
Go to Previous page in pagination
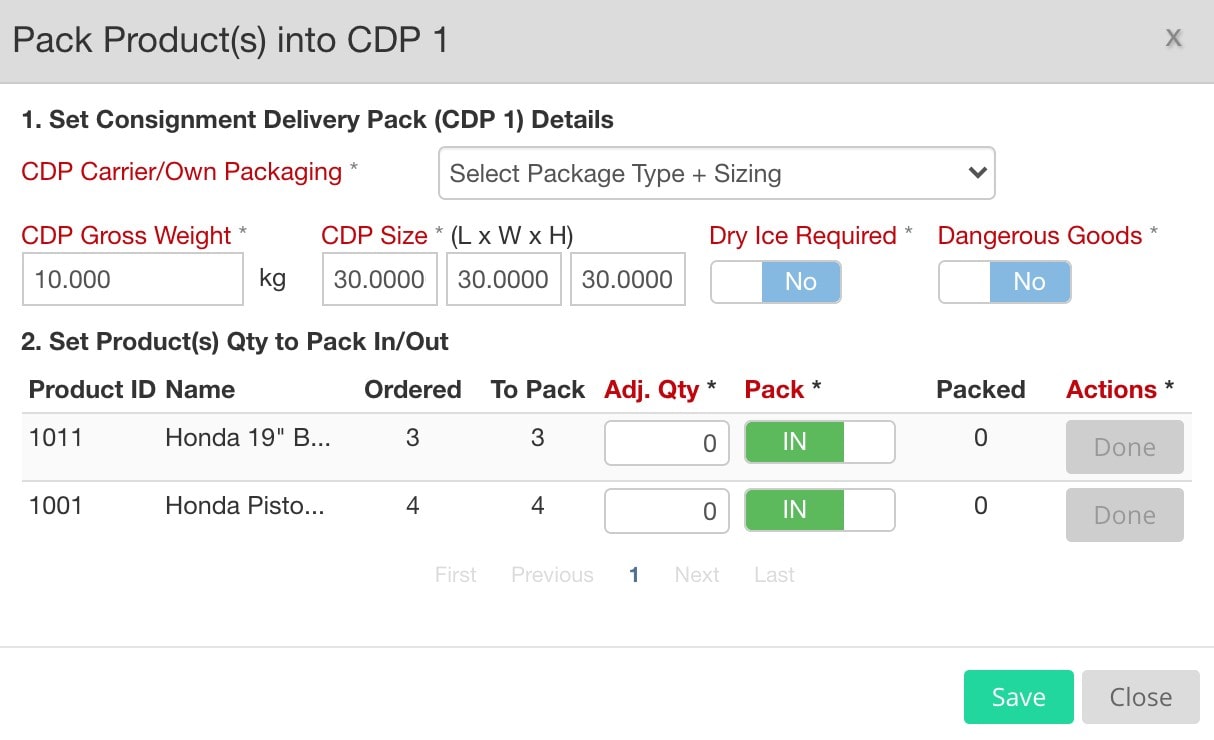coord(552,575)
